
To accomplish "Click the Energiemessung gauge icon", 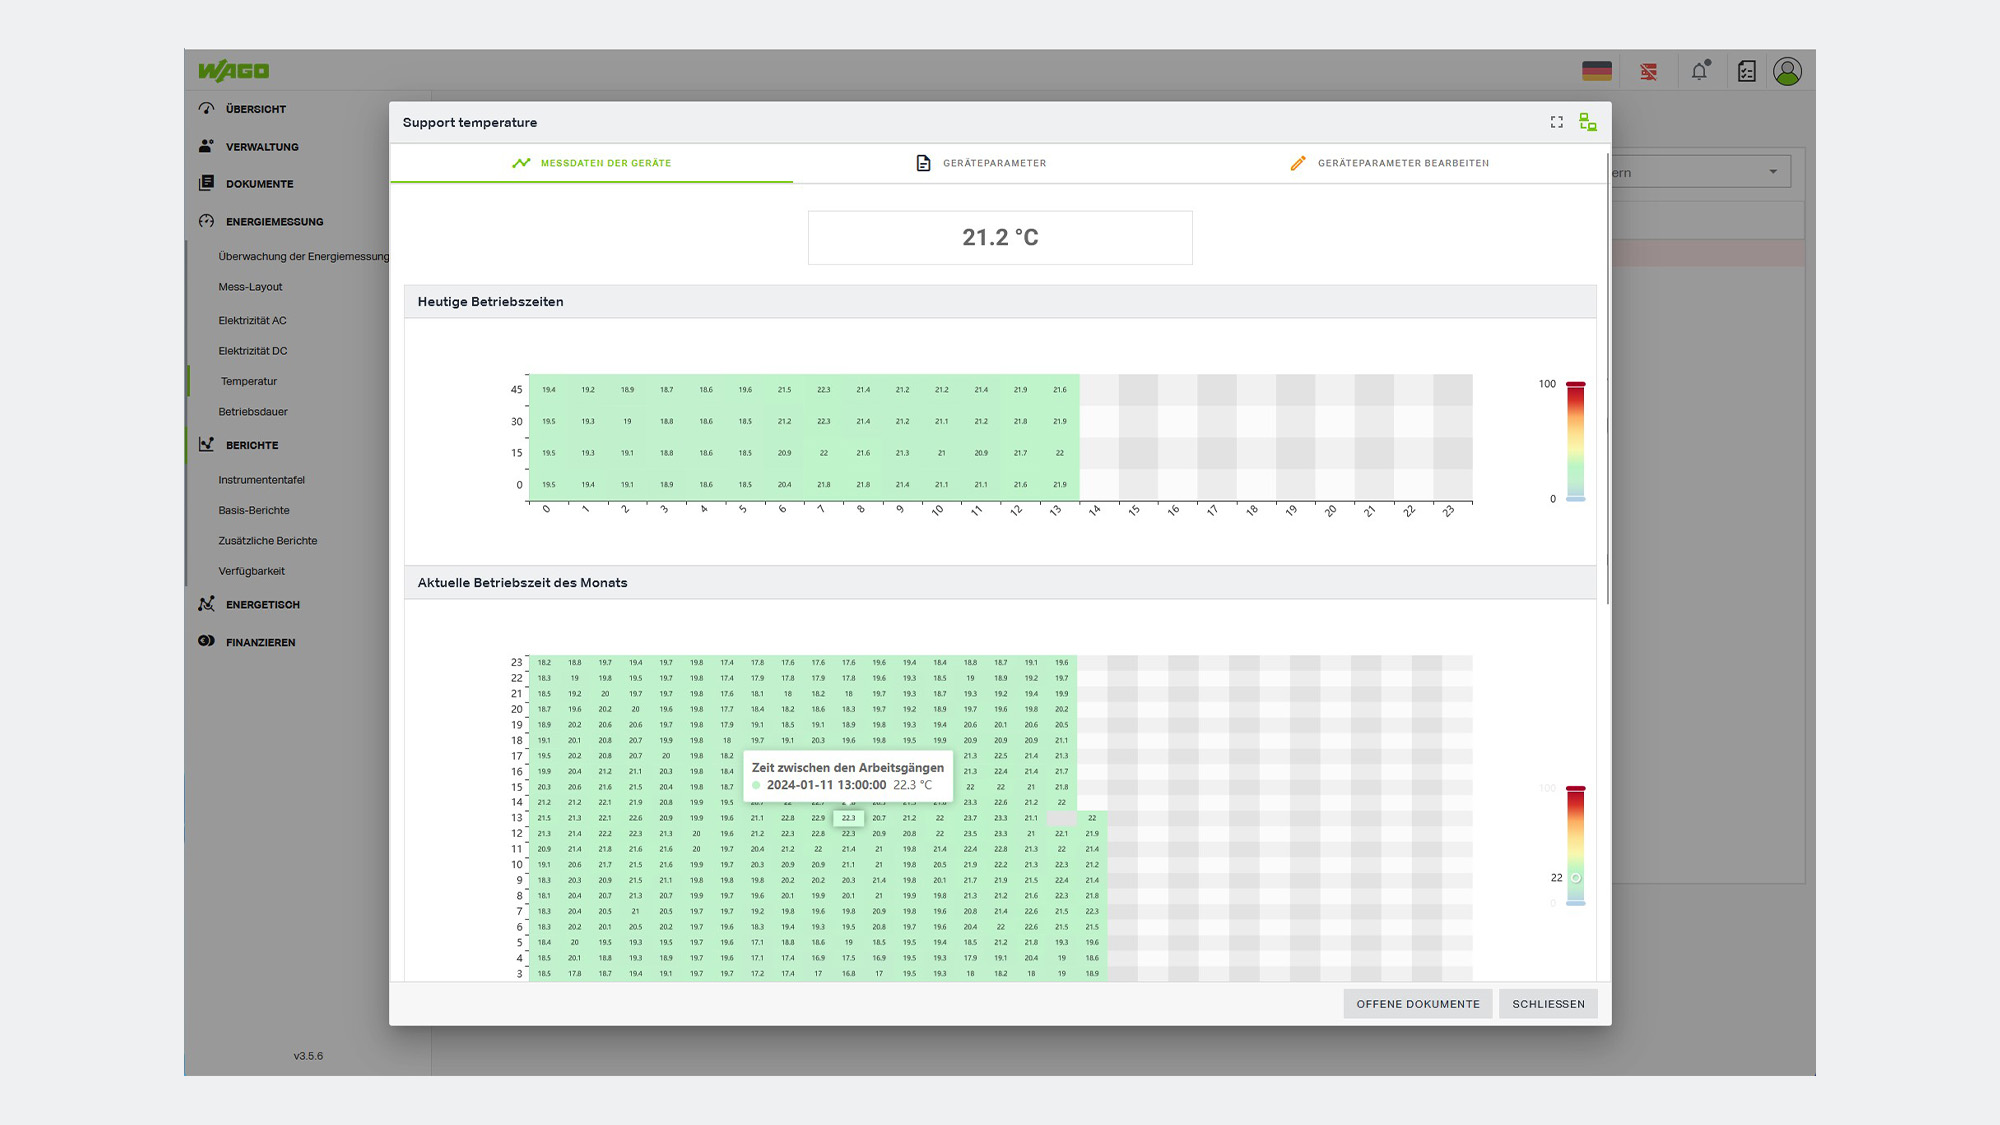I will click(x=206, y=221).
